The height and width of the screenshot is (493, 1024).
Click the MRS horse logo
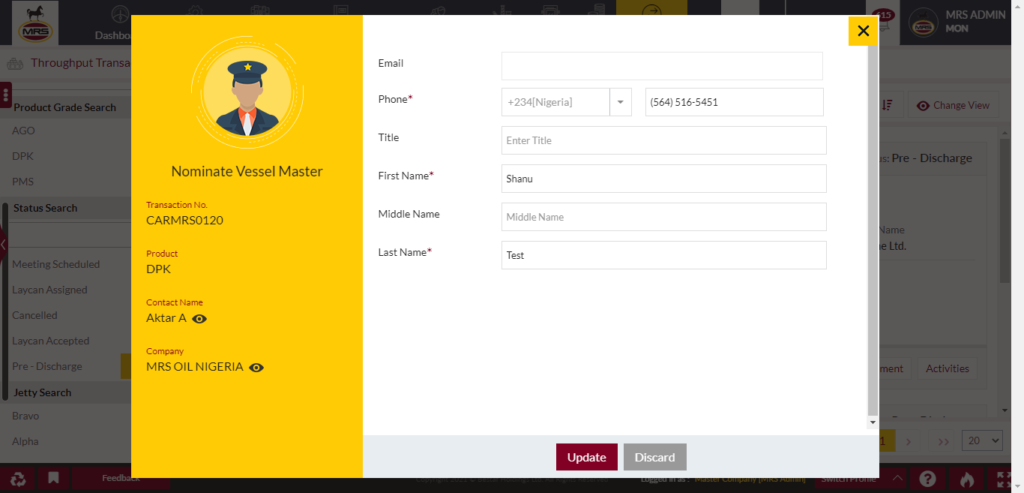coord(35,23)
